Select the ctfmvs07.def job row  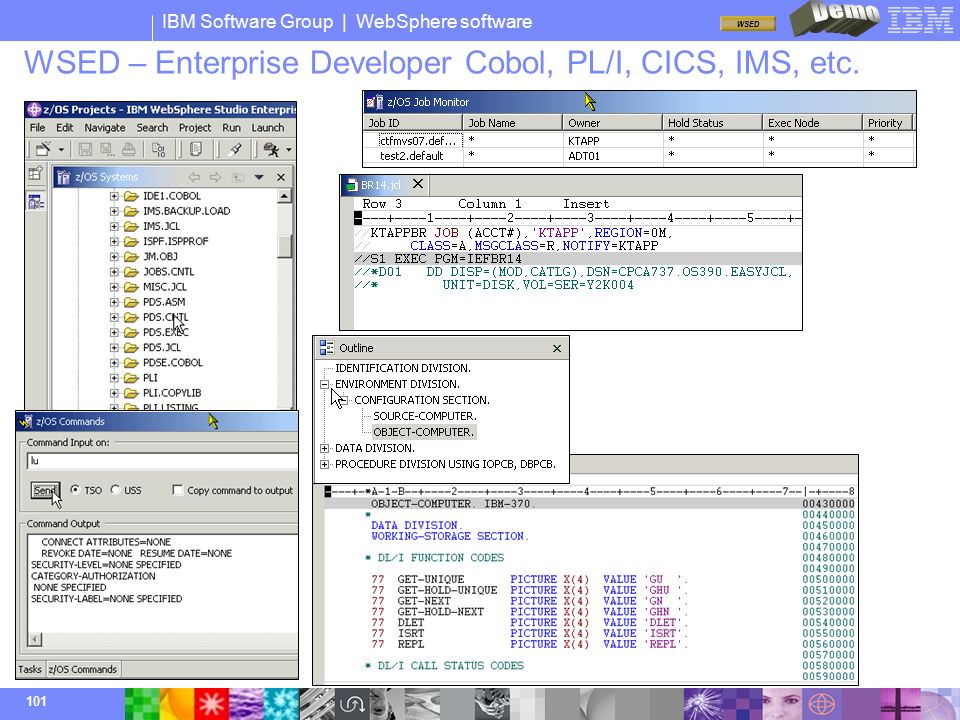pos(639,141)
